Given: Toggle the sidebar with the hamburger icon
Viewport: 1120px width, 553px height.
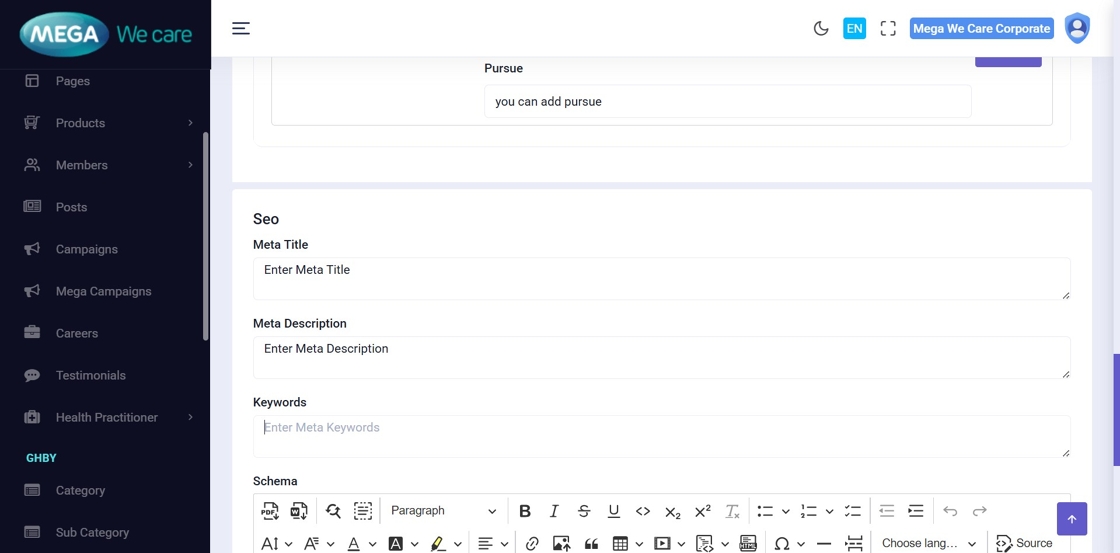Looking at the screenshot, I should click(x=241, y=29).
